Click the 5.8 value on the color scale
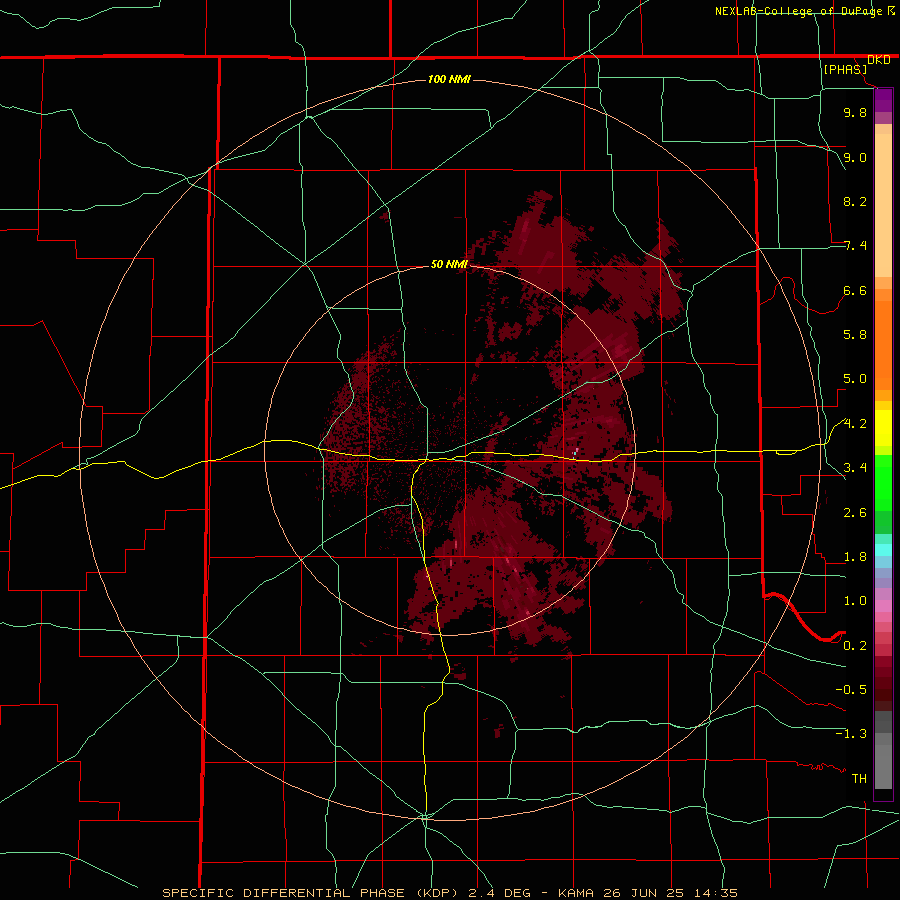The image size is (900, 900). point(855,335)
